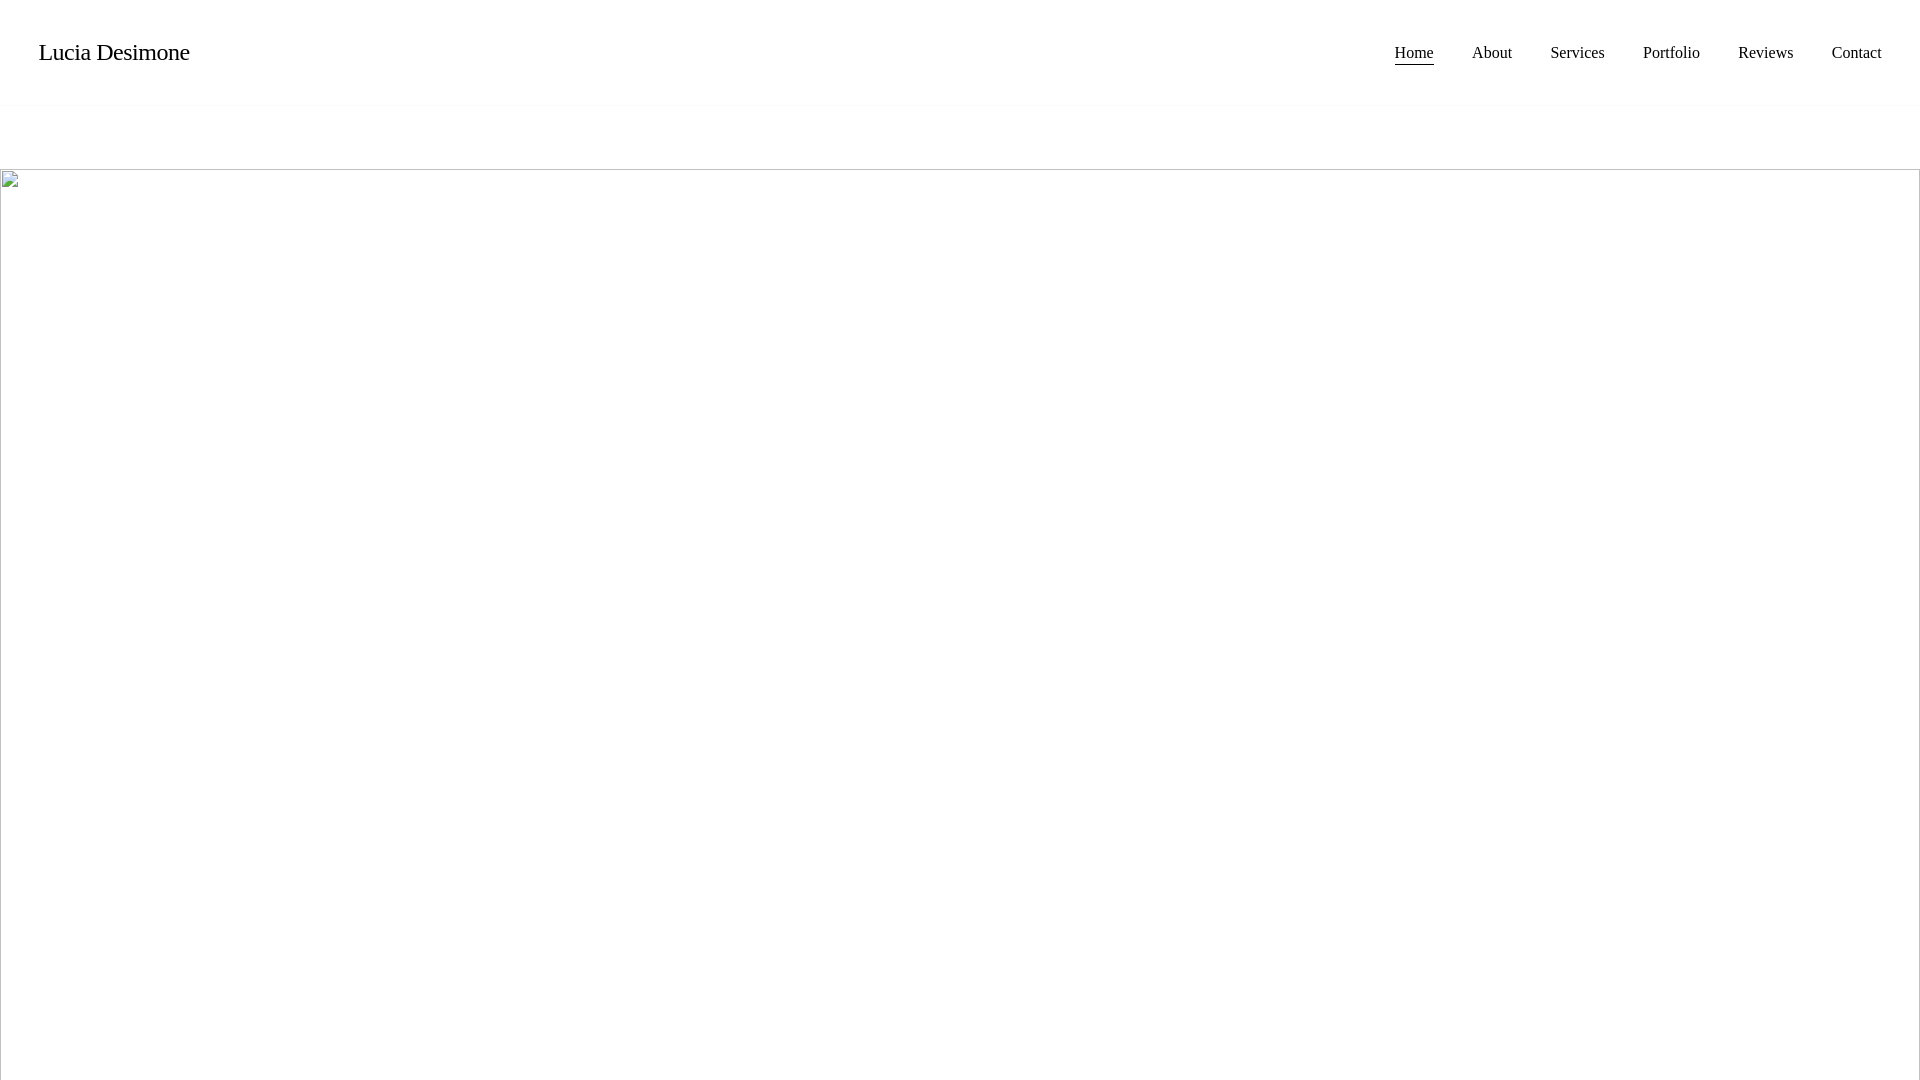1920x1080 pixels.
Task: Navigate to the Reviews section
Action: (x=1765, y=53)
